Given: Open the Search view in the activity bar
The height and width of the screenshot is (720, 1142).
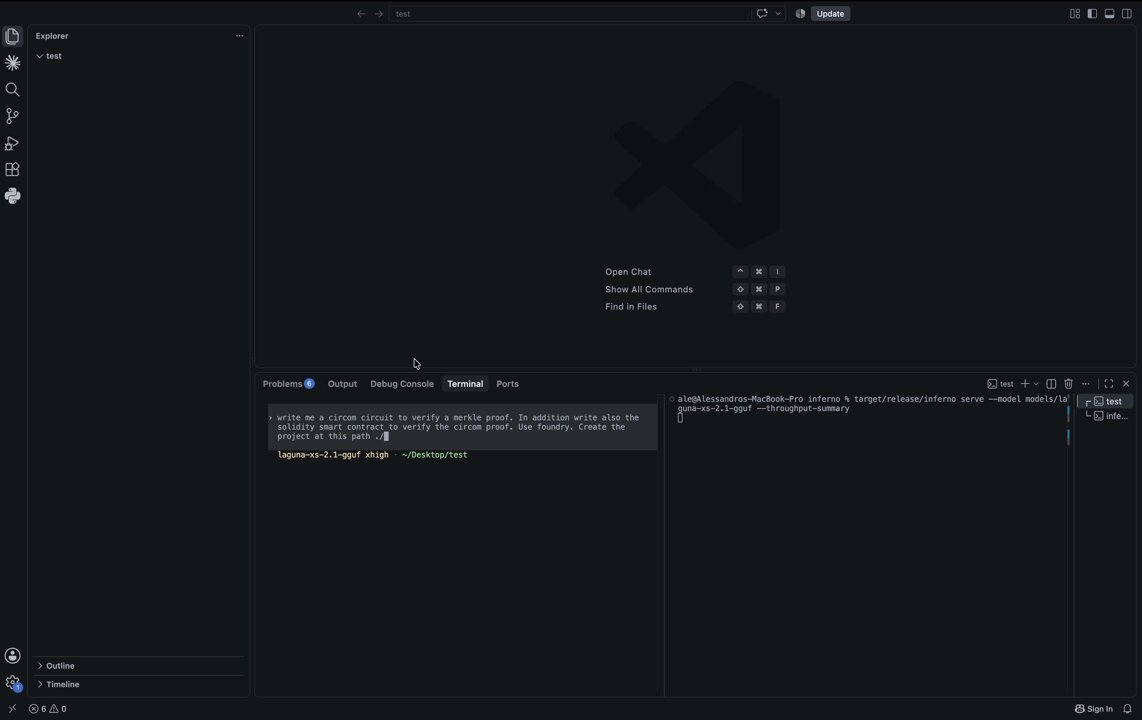Looking at the screenshot, I should (12, 90).
